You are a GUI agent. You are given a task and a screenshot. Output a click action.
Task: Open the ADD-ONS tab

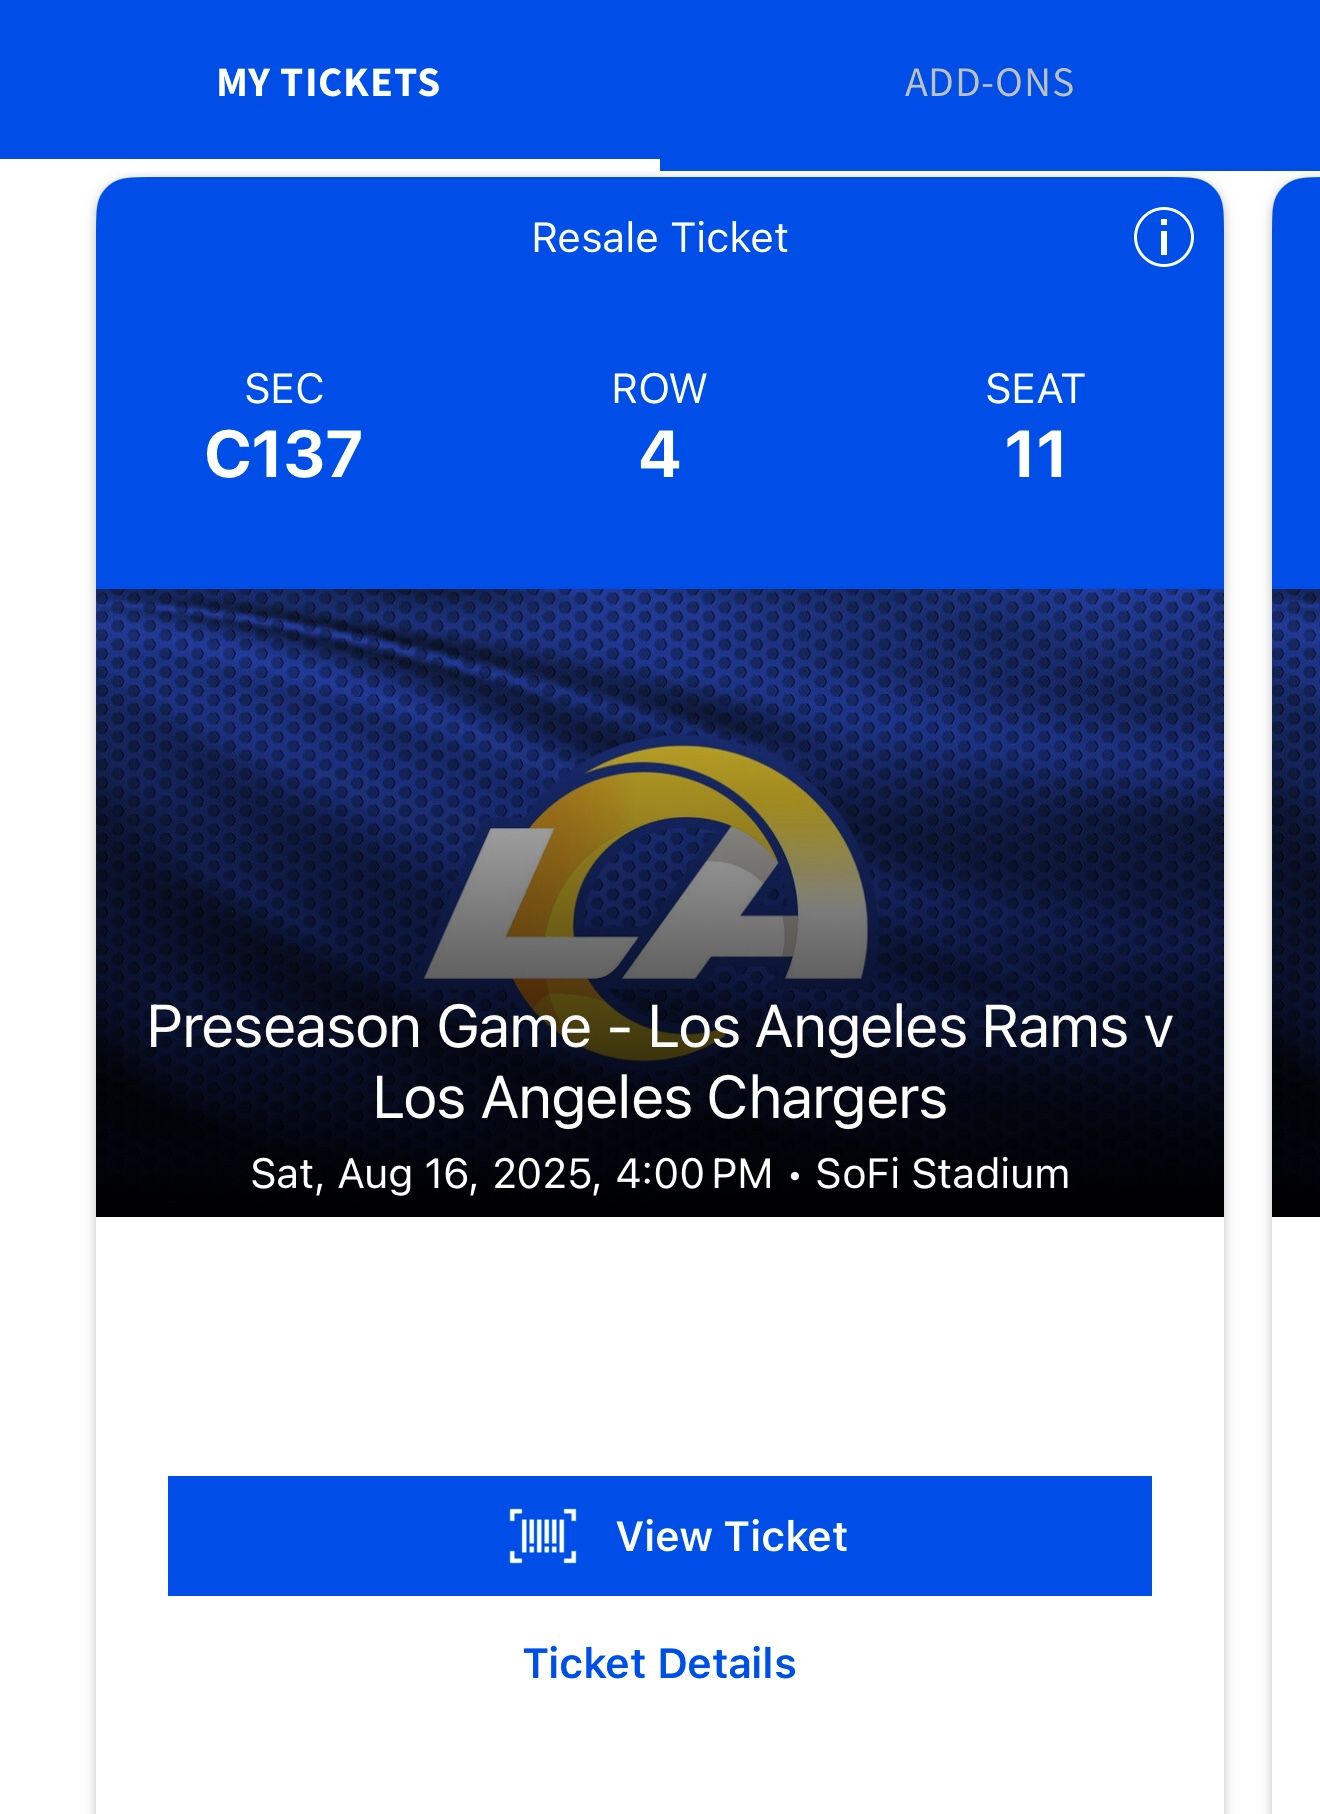pos(989,83)
